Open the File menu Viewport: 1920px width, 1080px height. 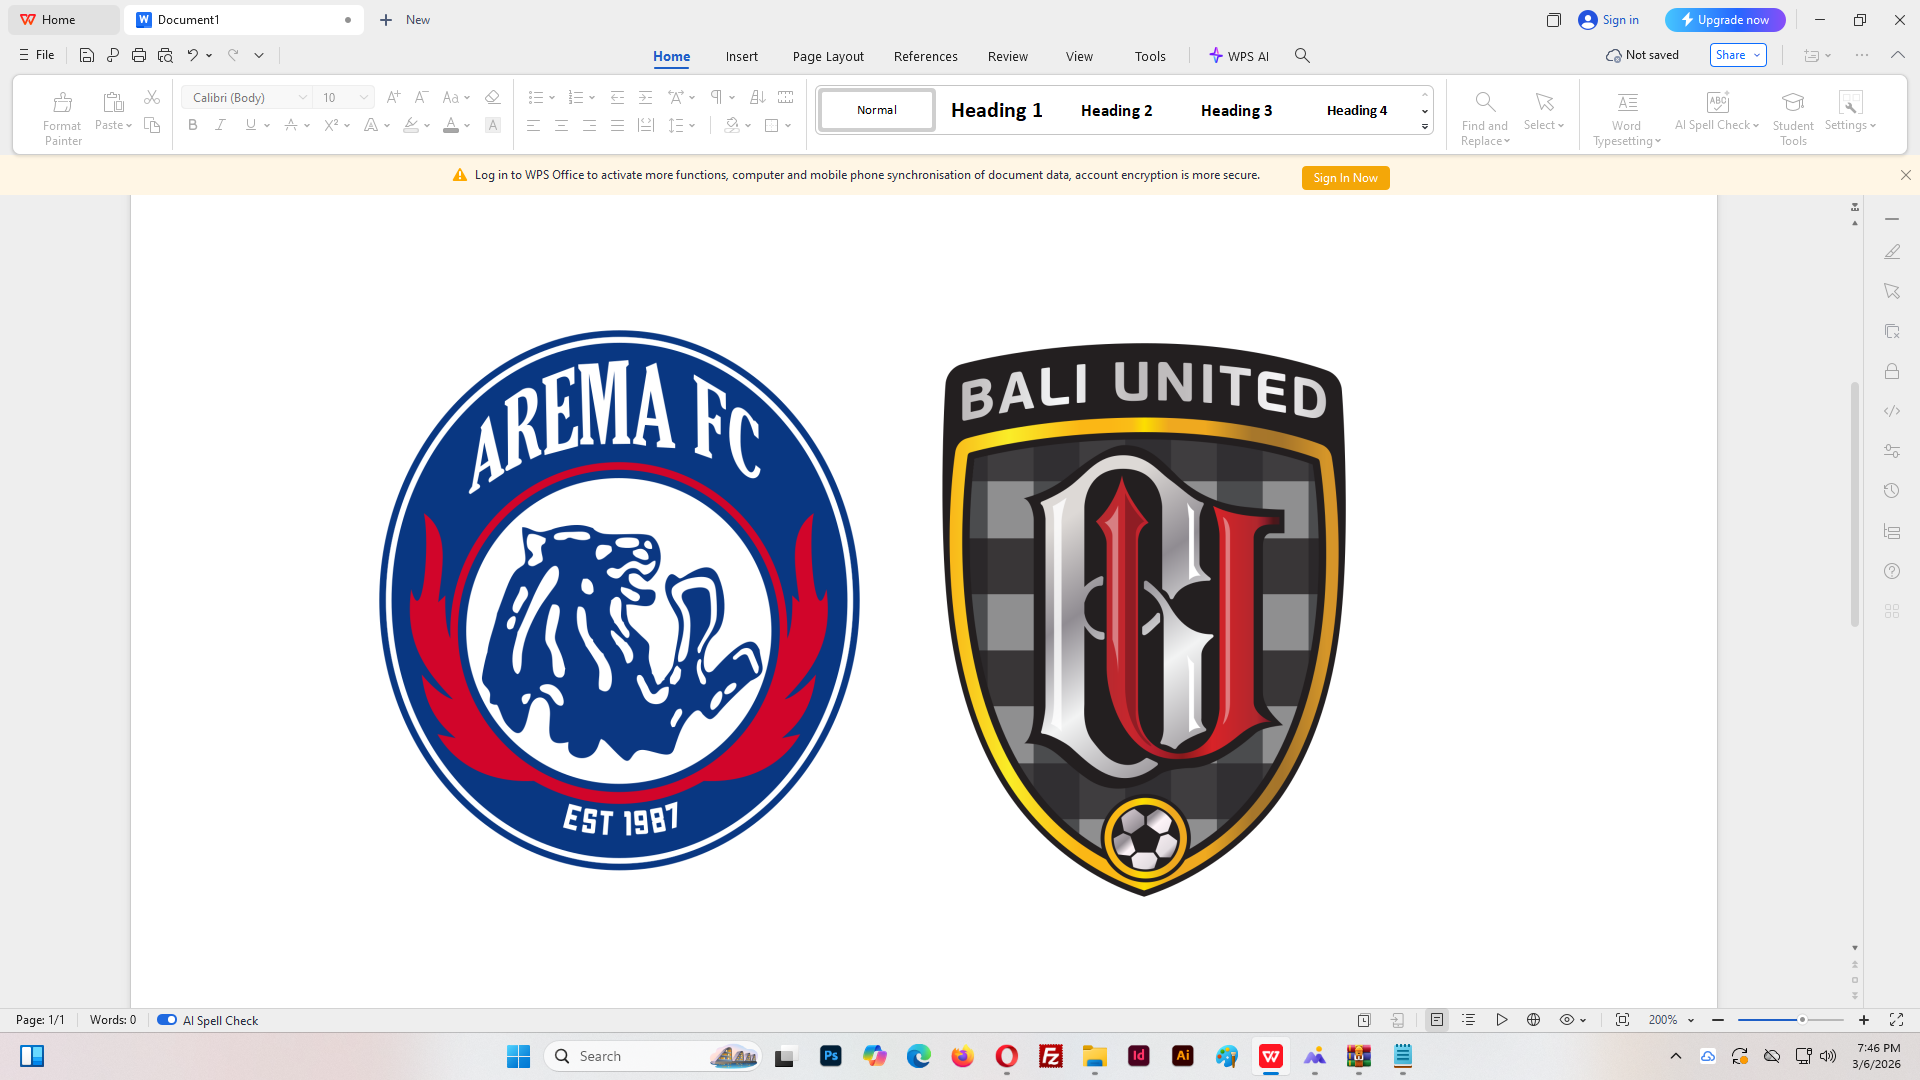[37, 55]
